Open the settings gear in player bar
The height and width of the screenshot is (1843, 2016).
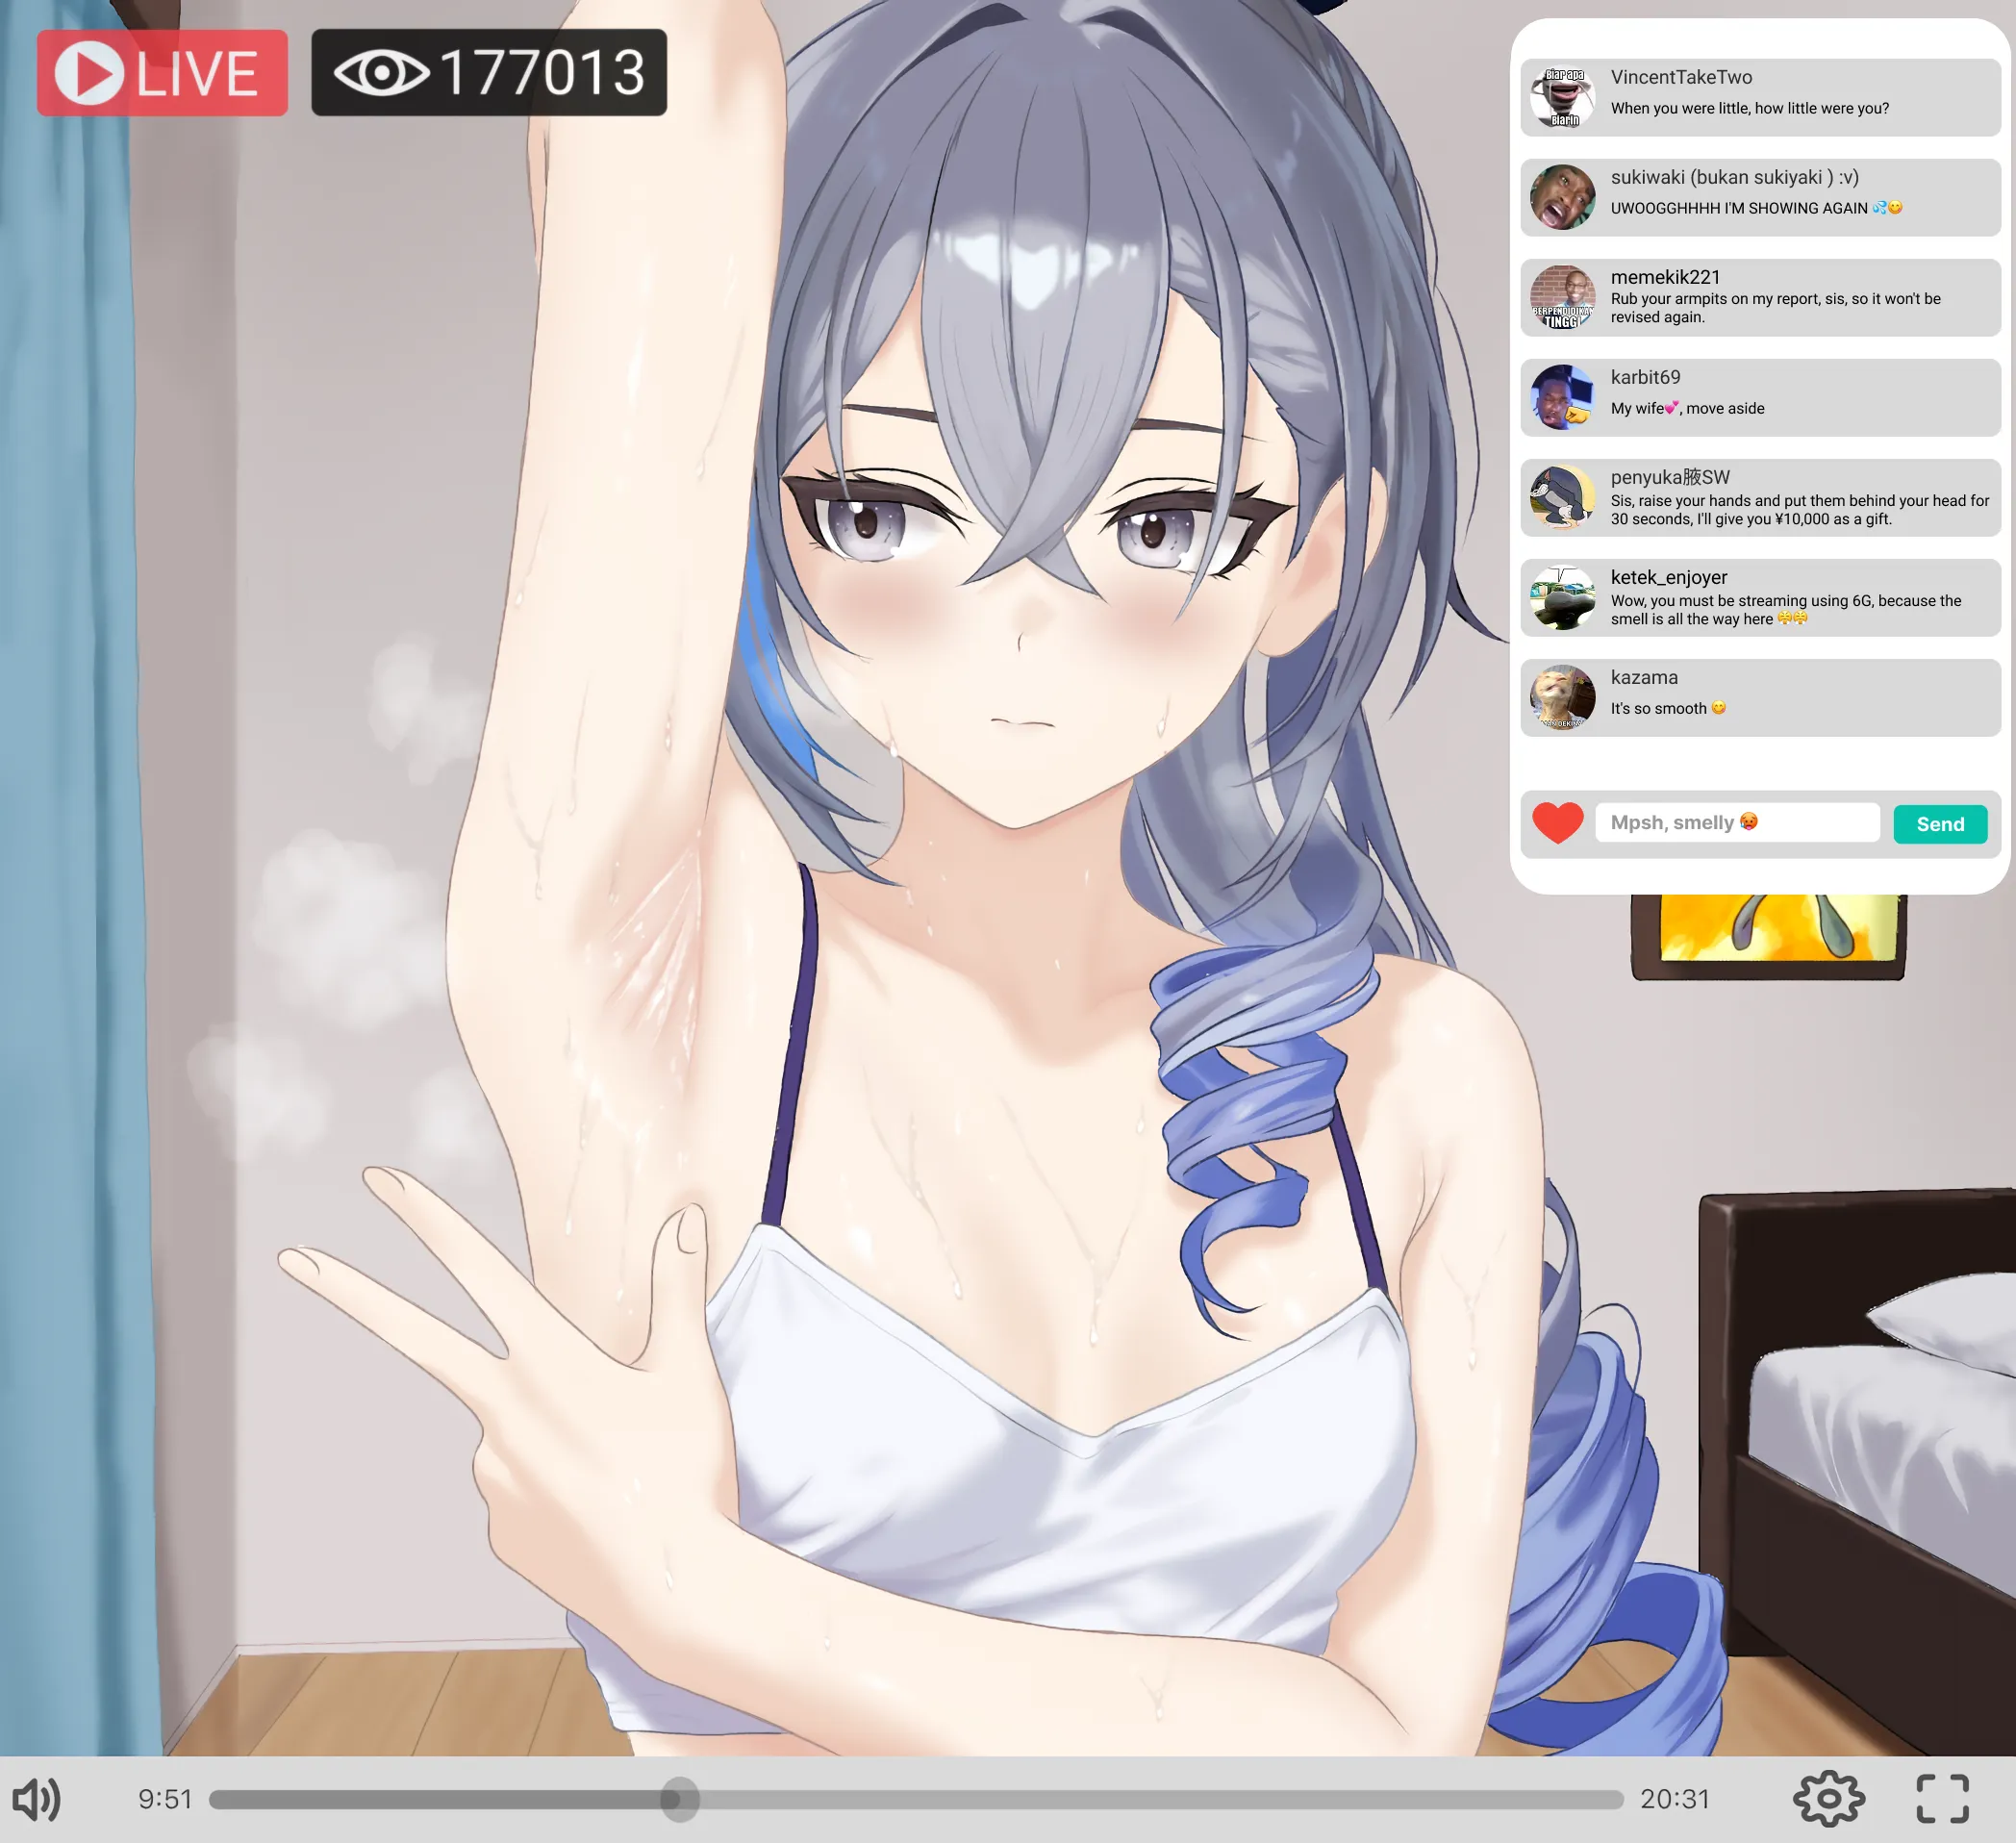(1828, 1799)
